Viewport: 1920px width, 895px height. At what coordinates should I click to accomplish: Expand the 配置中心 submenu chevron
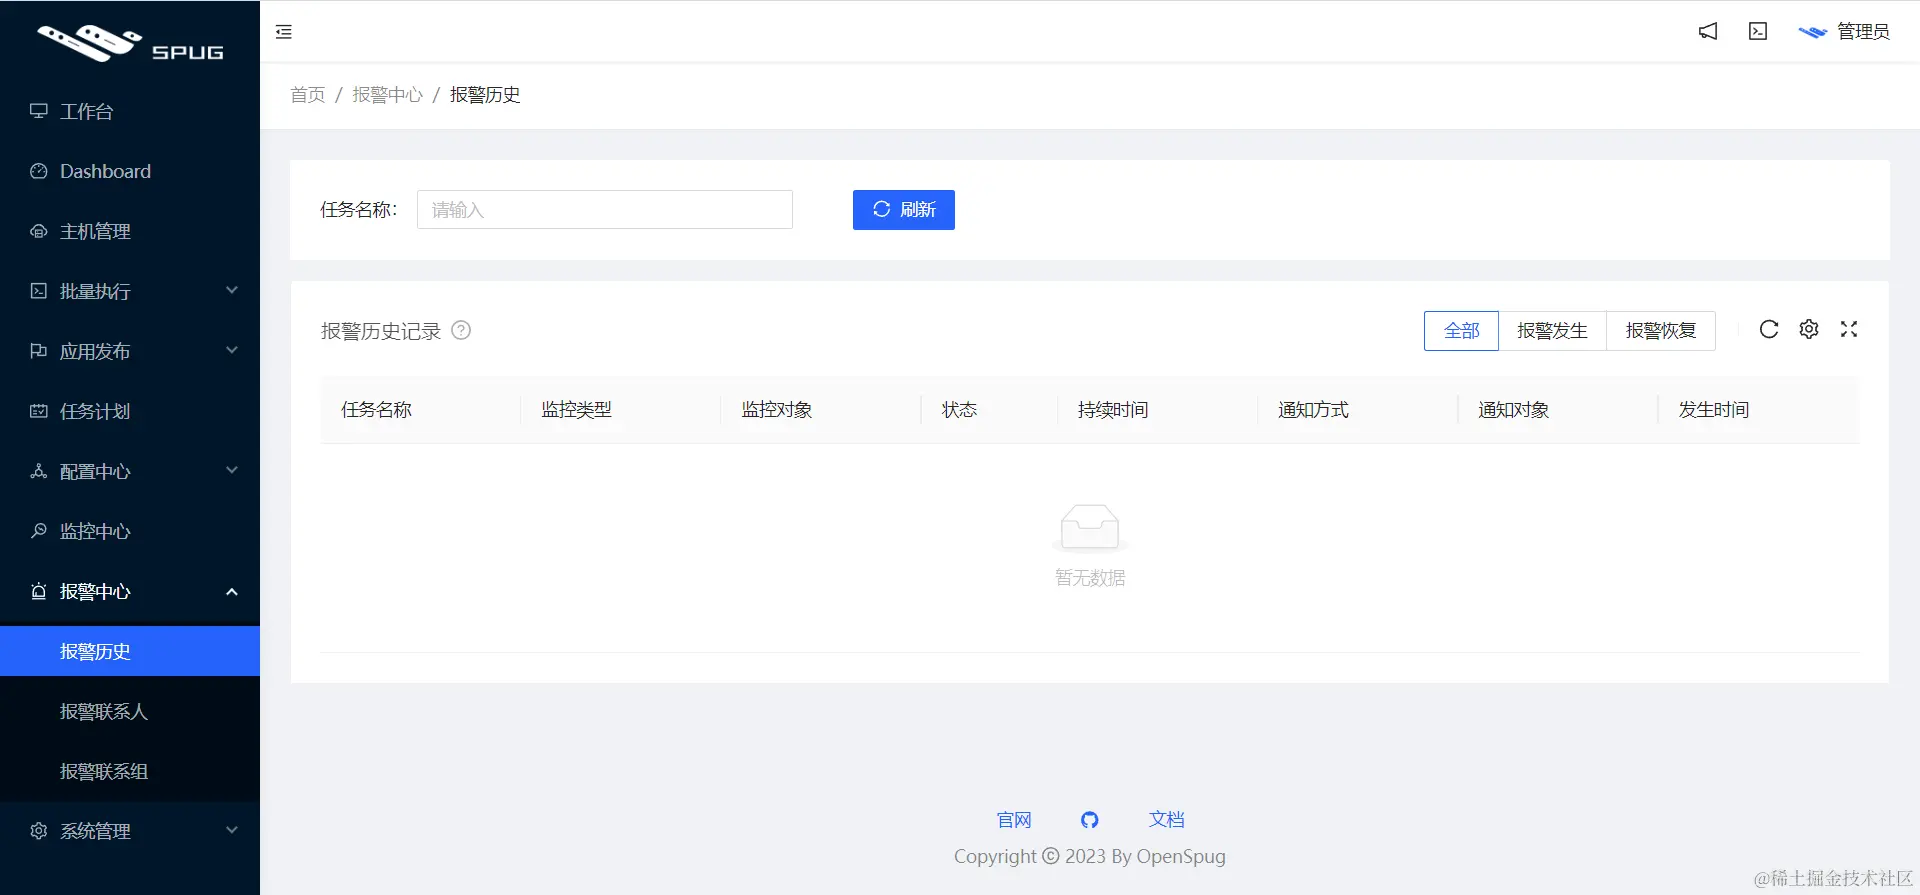(232, 471)
